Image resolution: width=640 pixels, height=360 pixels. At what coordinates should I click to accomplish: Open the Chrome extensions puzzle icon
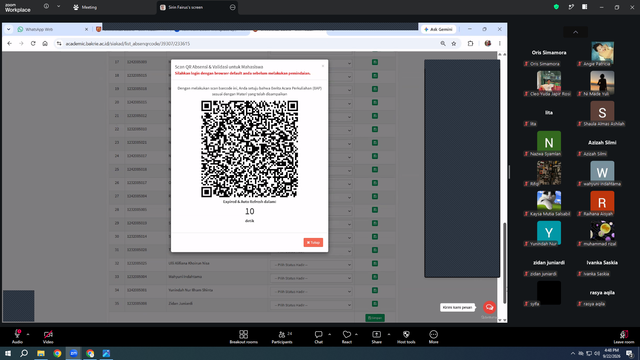click(470, 44)
